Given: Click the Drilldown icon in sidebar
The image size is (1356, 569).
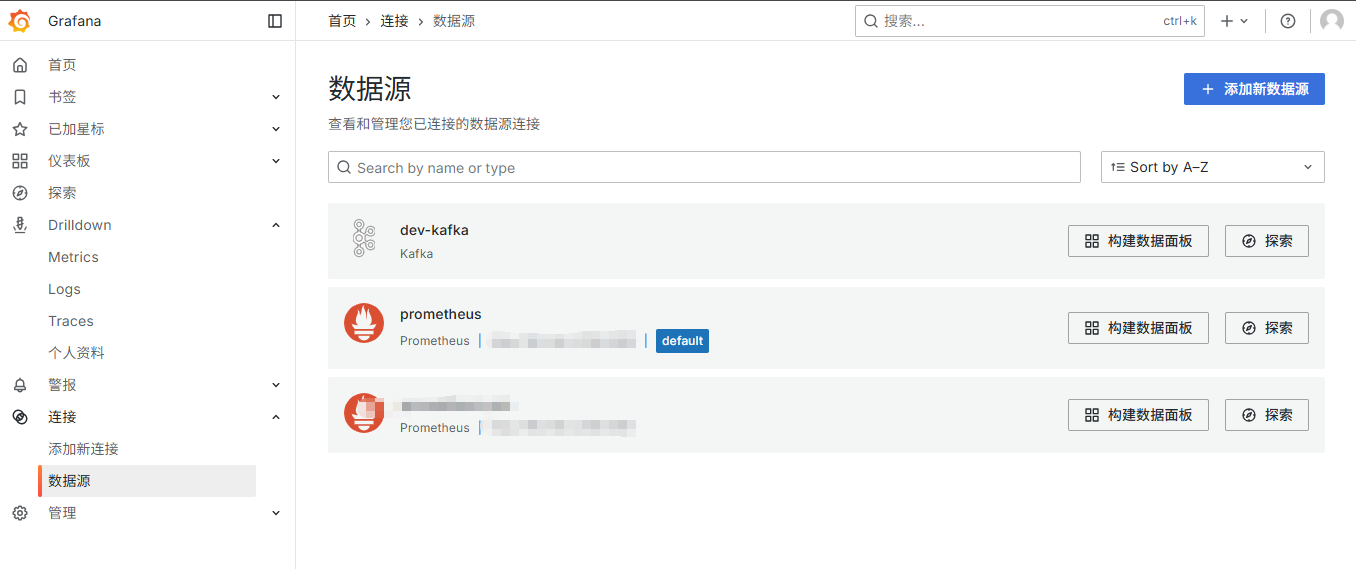Looking at the screenshot, I should (20, 225).
